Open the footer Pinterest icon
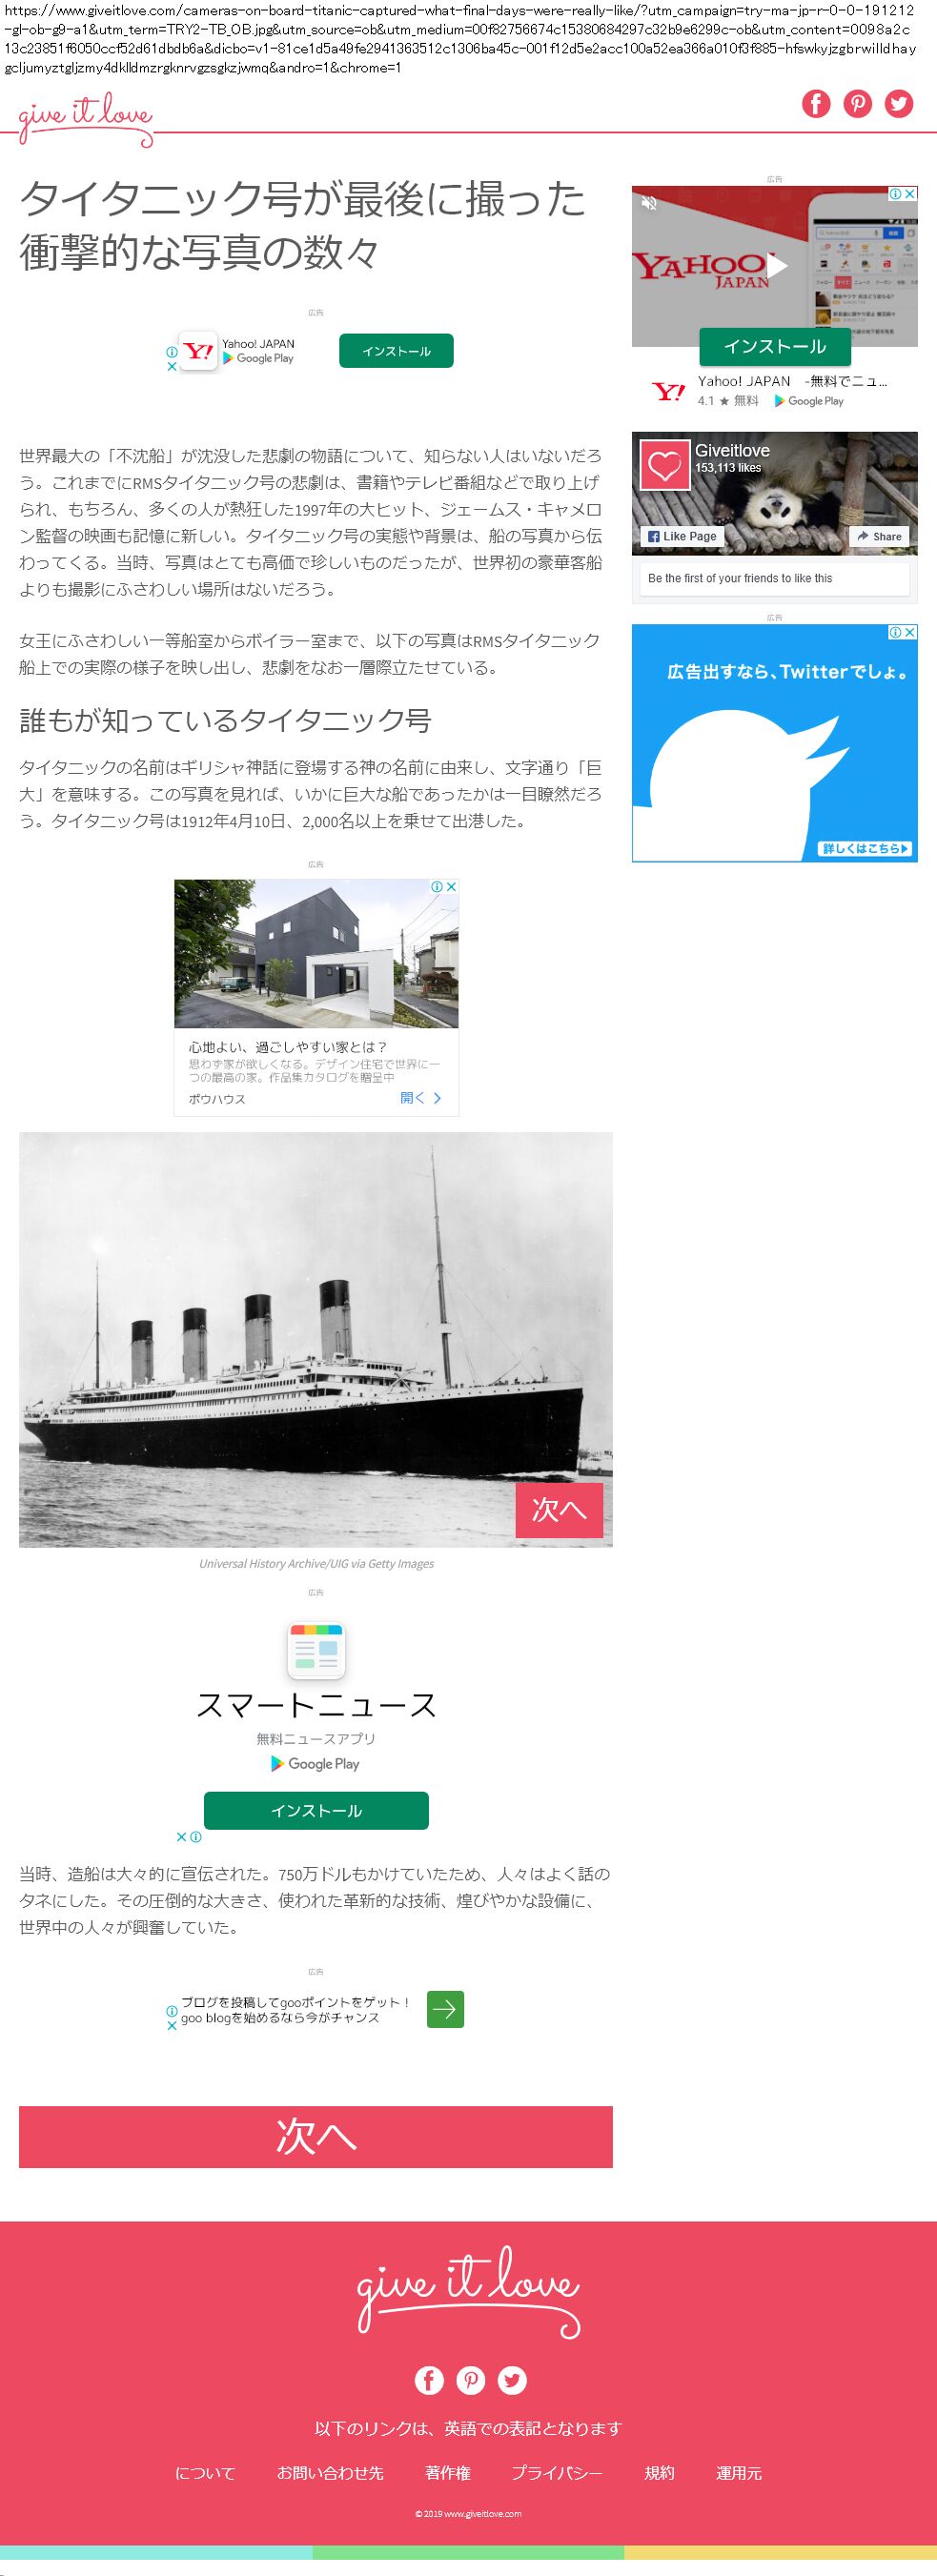 [x=471, y=2380]
